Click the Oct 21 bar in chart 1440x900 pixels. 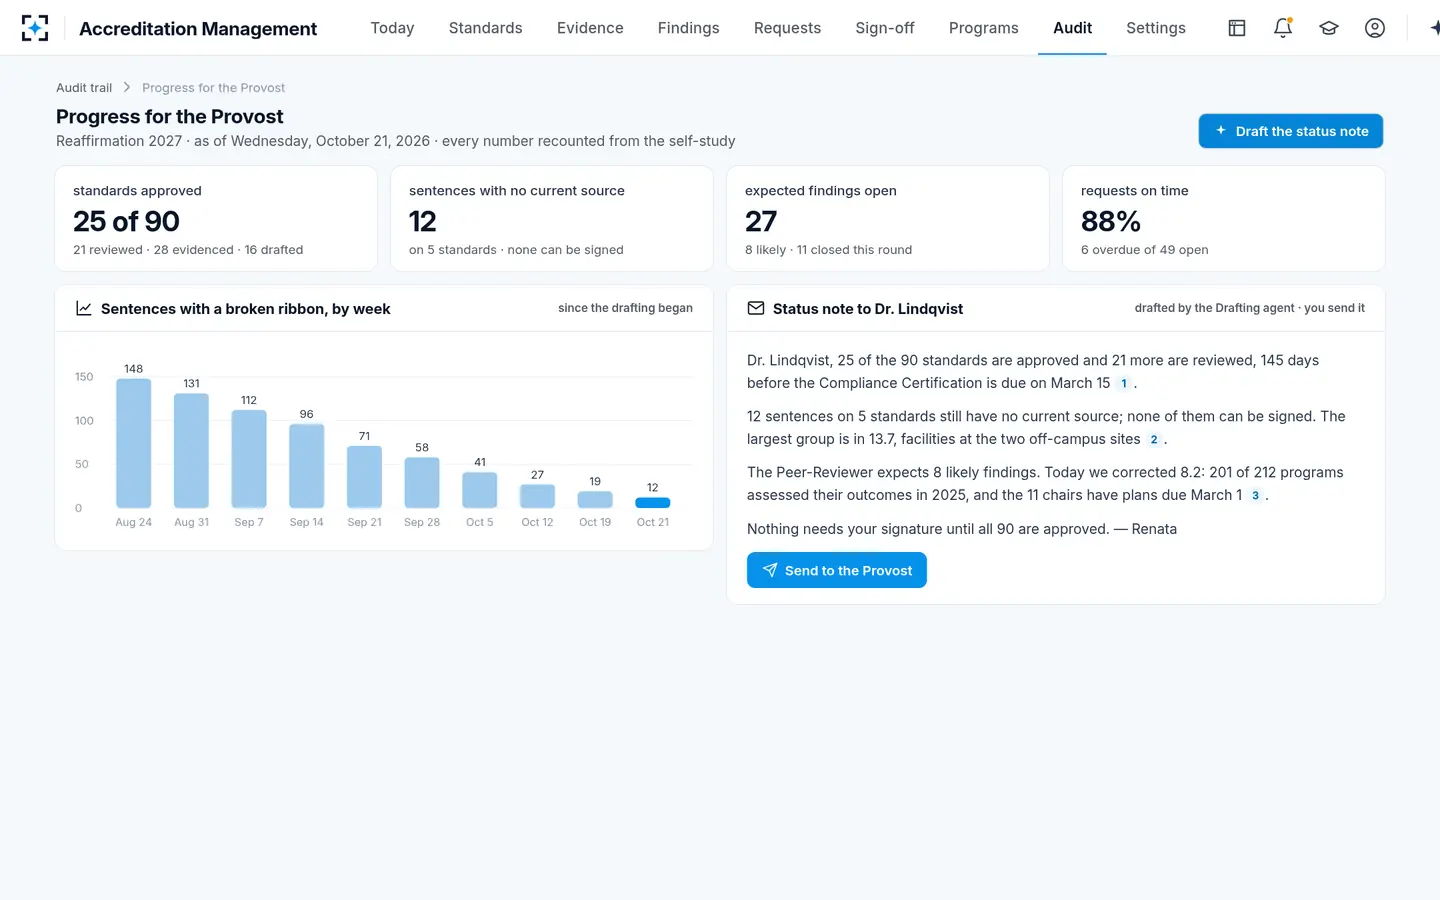pyautogui.click(x=653, y=503)
